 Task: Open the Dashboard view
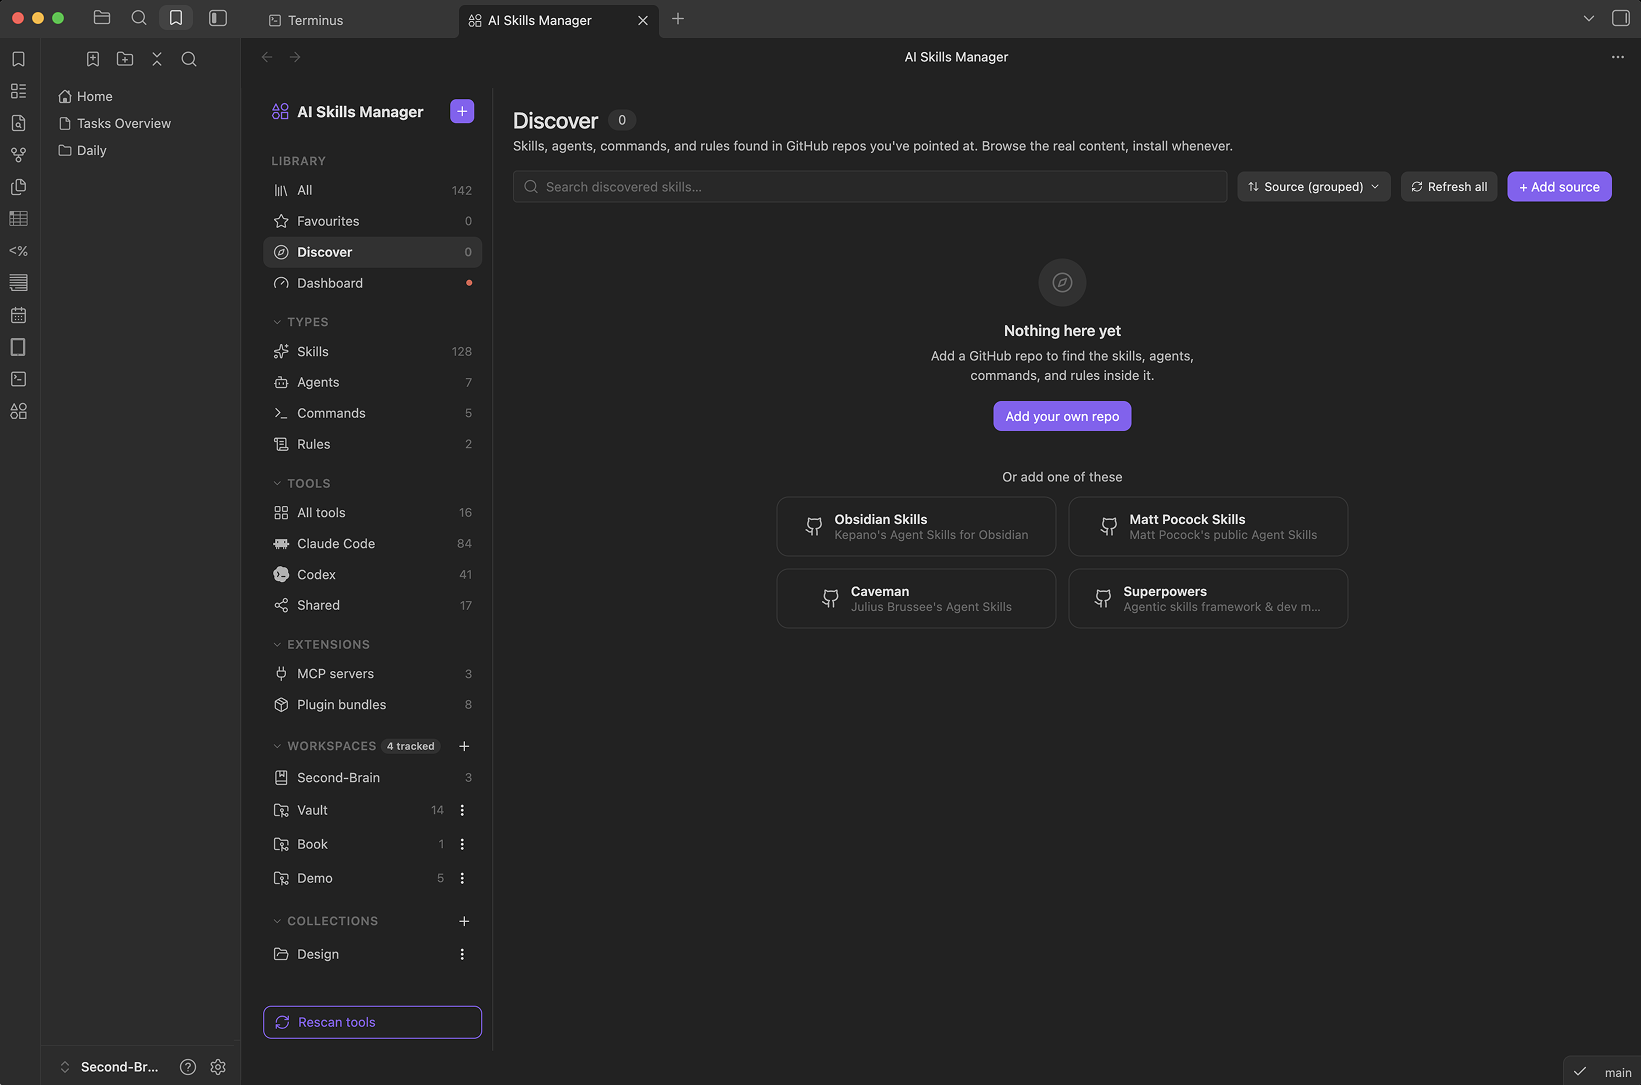[x=372, y=283]
